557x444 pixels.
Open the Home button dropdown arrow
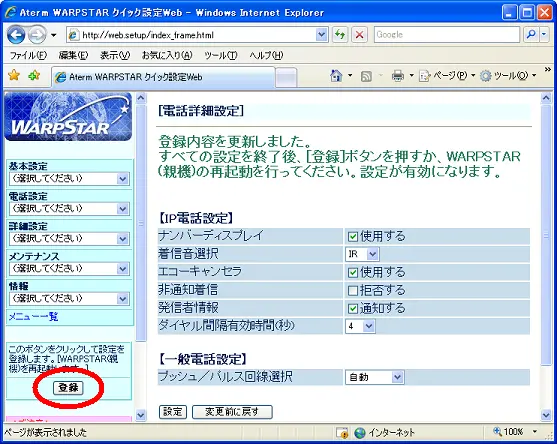pyautogui.click(x=350, y=75)
